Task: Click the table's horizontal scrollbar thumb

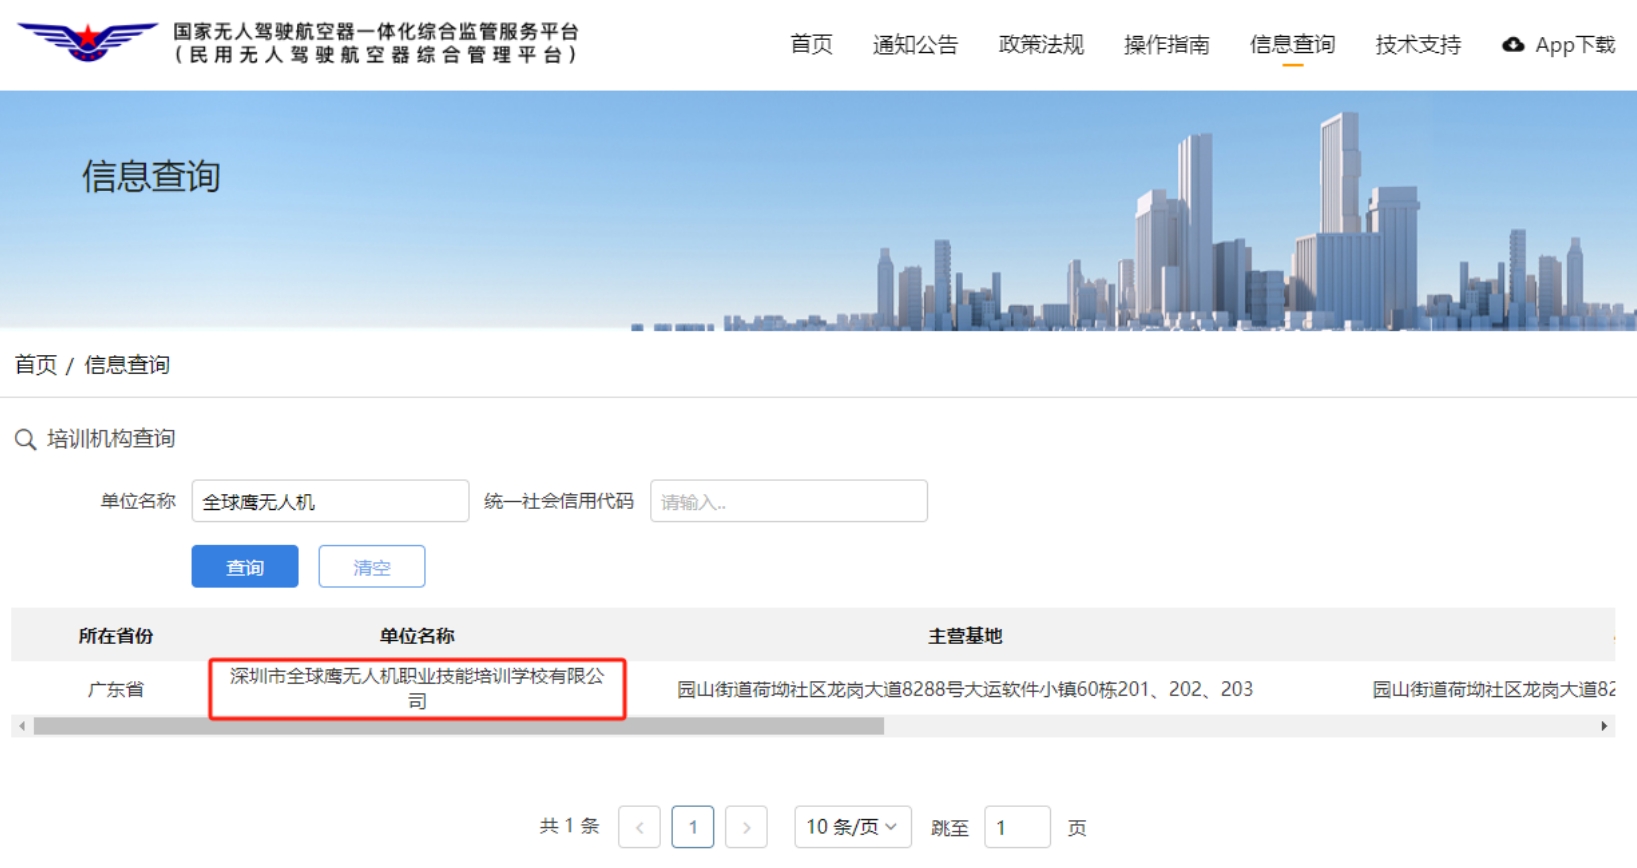Action: (x=458, y=726)
